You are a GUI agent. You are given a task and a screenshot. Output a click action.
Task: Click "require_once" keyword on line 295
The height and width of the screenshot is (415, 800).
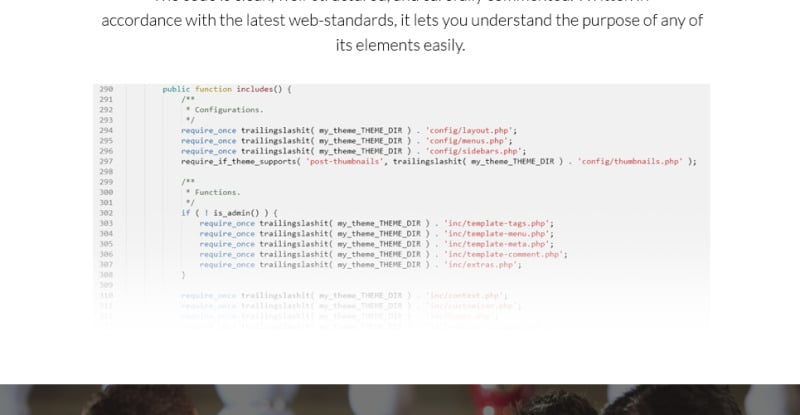click(209, 141)
